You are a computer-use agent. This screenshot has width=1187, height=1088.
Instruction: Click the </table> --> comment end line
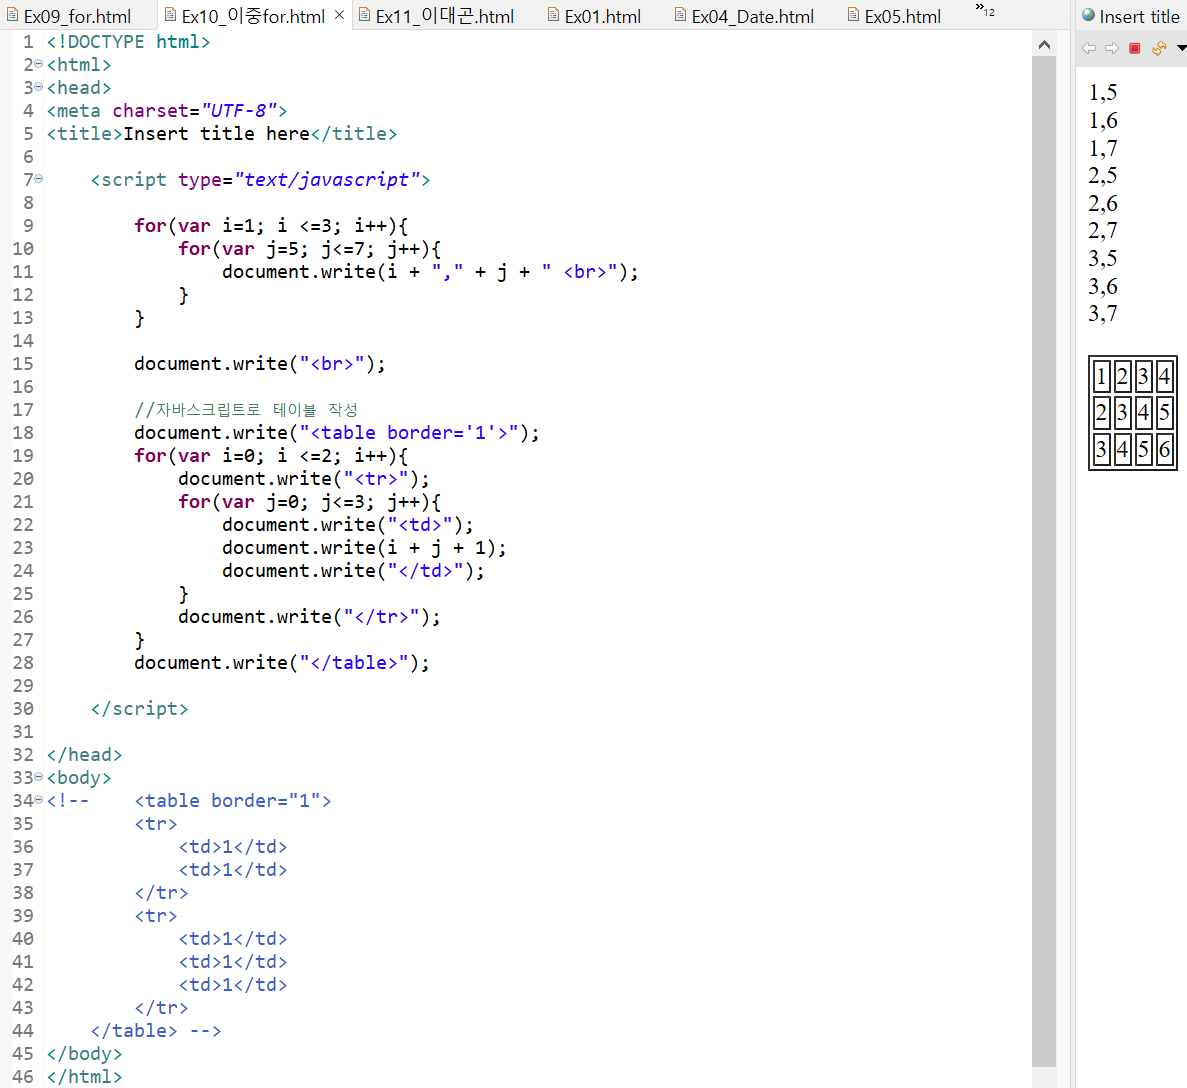coord(156,1030)
